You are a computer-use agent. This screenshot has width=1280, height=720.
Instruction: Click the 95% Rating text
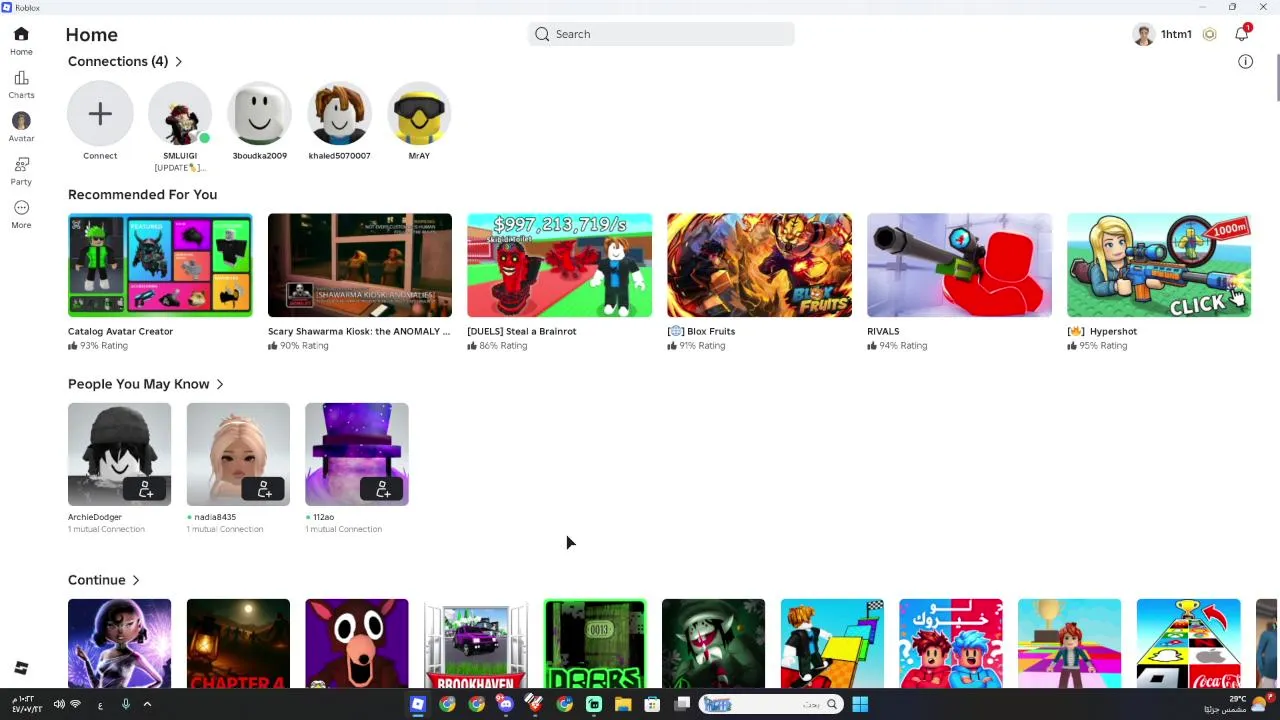click(x=1103, y=346)
